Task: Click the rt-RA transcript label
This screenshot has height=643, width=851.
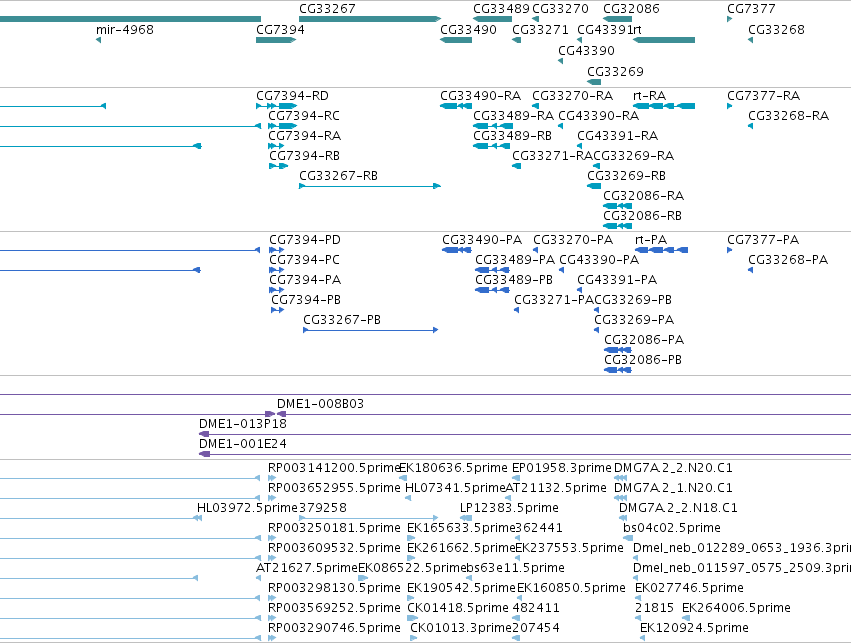Action: pyautogui.click(x=649, y=96)
